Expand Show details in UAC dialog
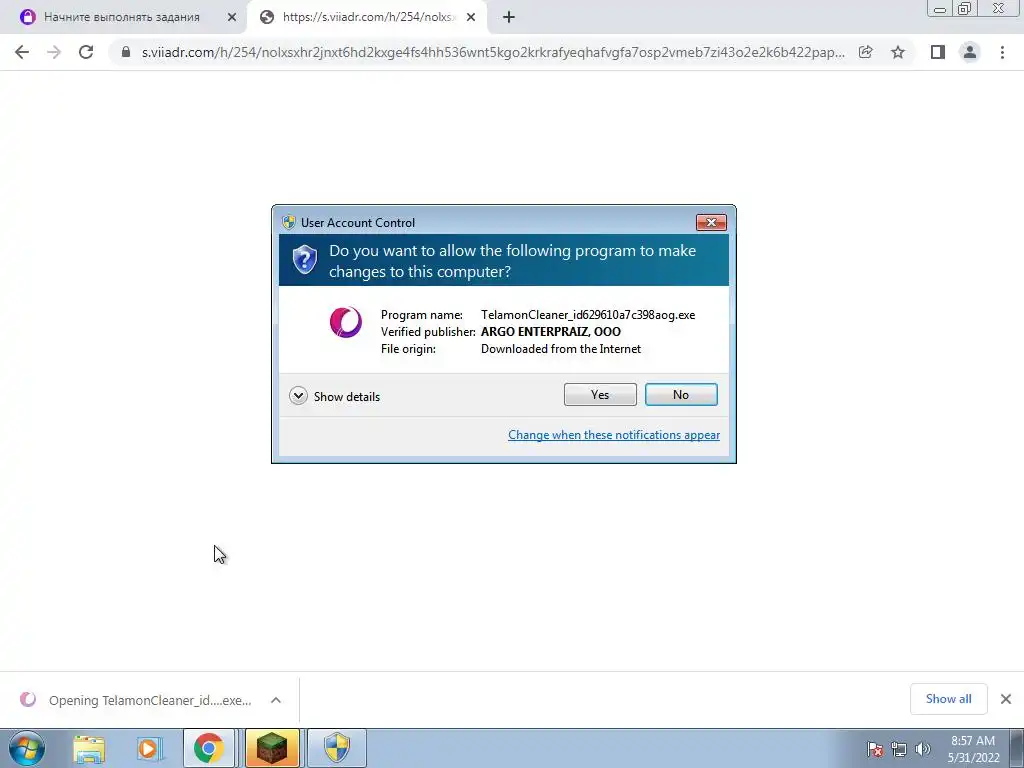1024x768 pixels. click(x=334, y=396)
